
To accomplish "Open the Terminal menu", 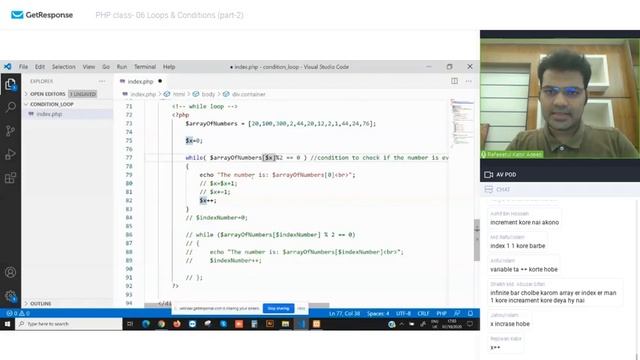I will coord(145,67).
